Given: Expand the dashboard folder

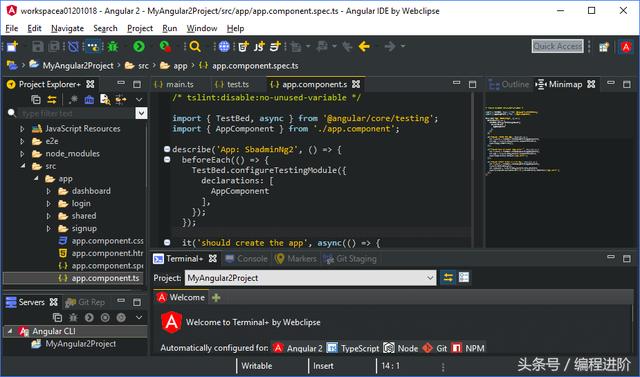Looking at the screenshot, I should (49, 191).
